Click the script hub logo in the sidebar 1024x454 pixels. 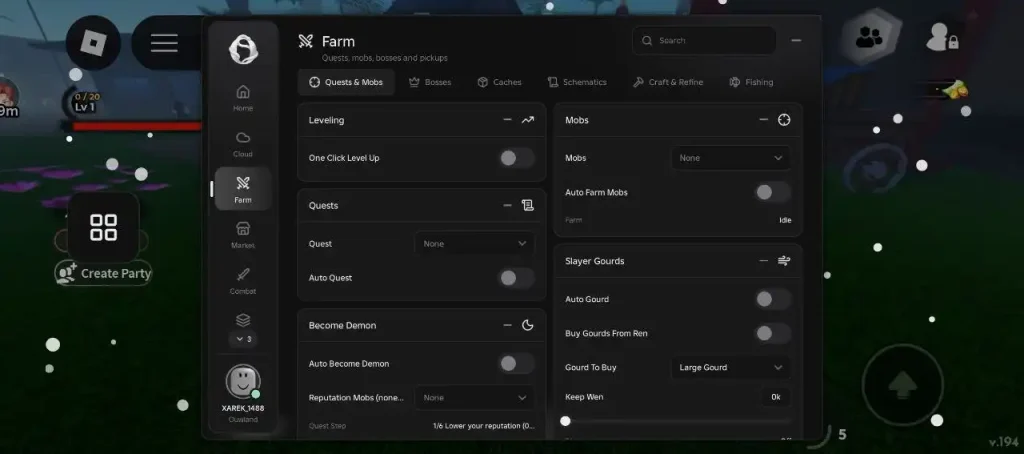pos(243,50)
